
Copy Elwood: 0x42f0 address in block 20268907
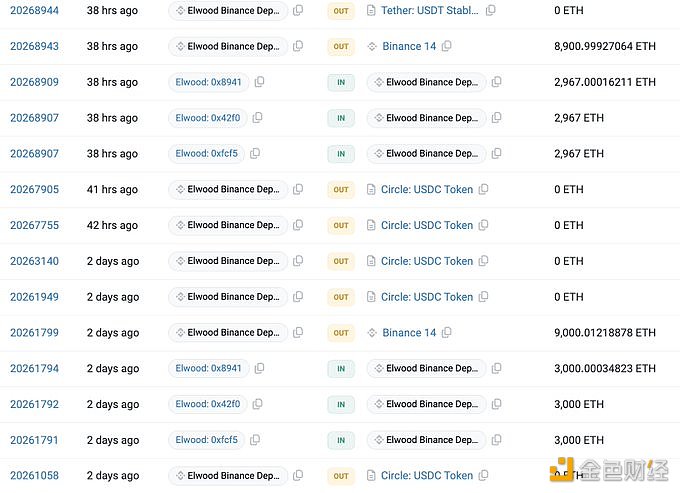click(x=257, y=118)
